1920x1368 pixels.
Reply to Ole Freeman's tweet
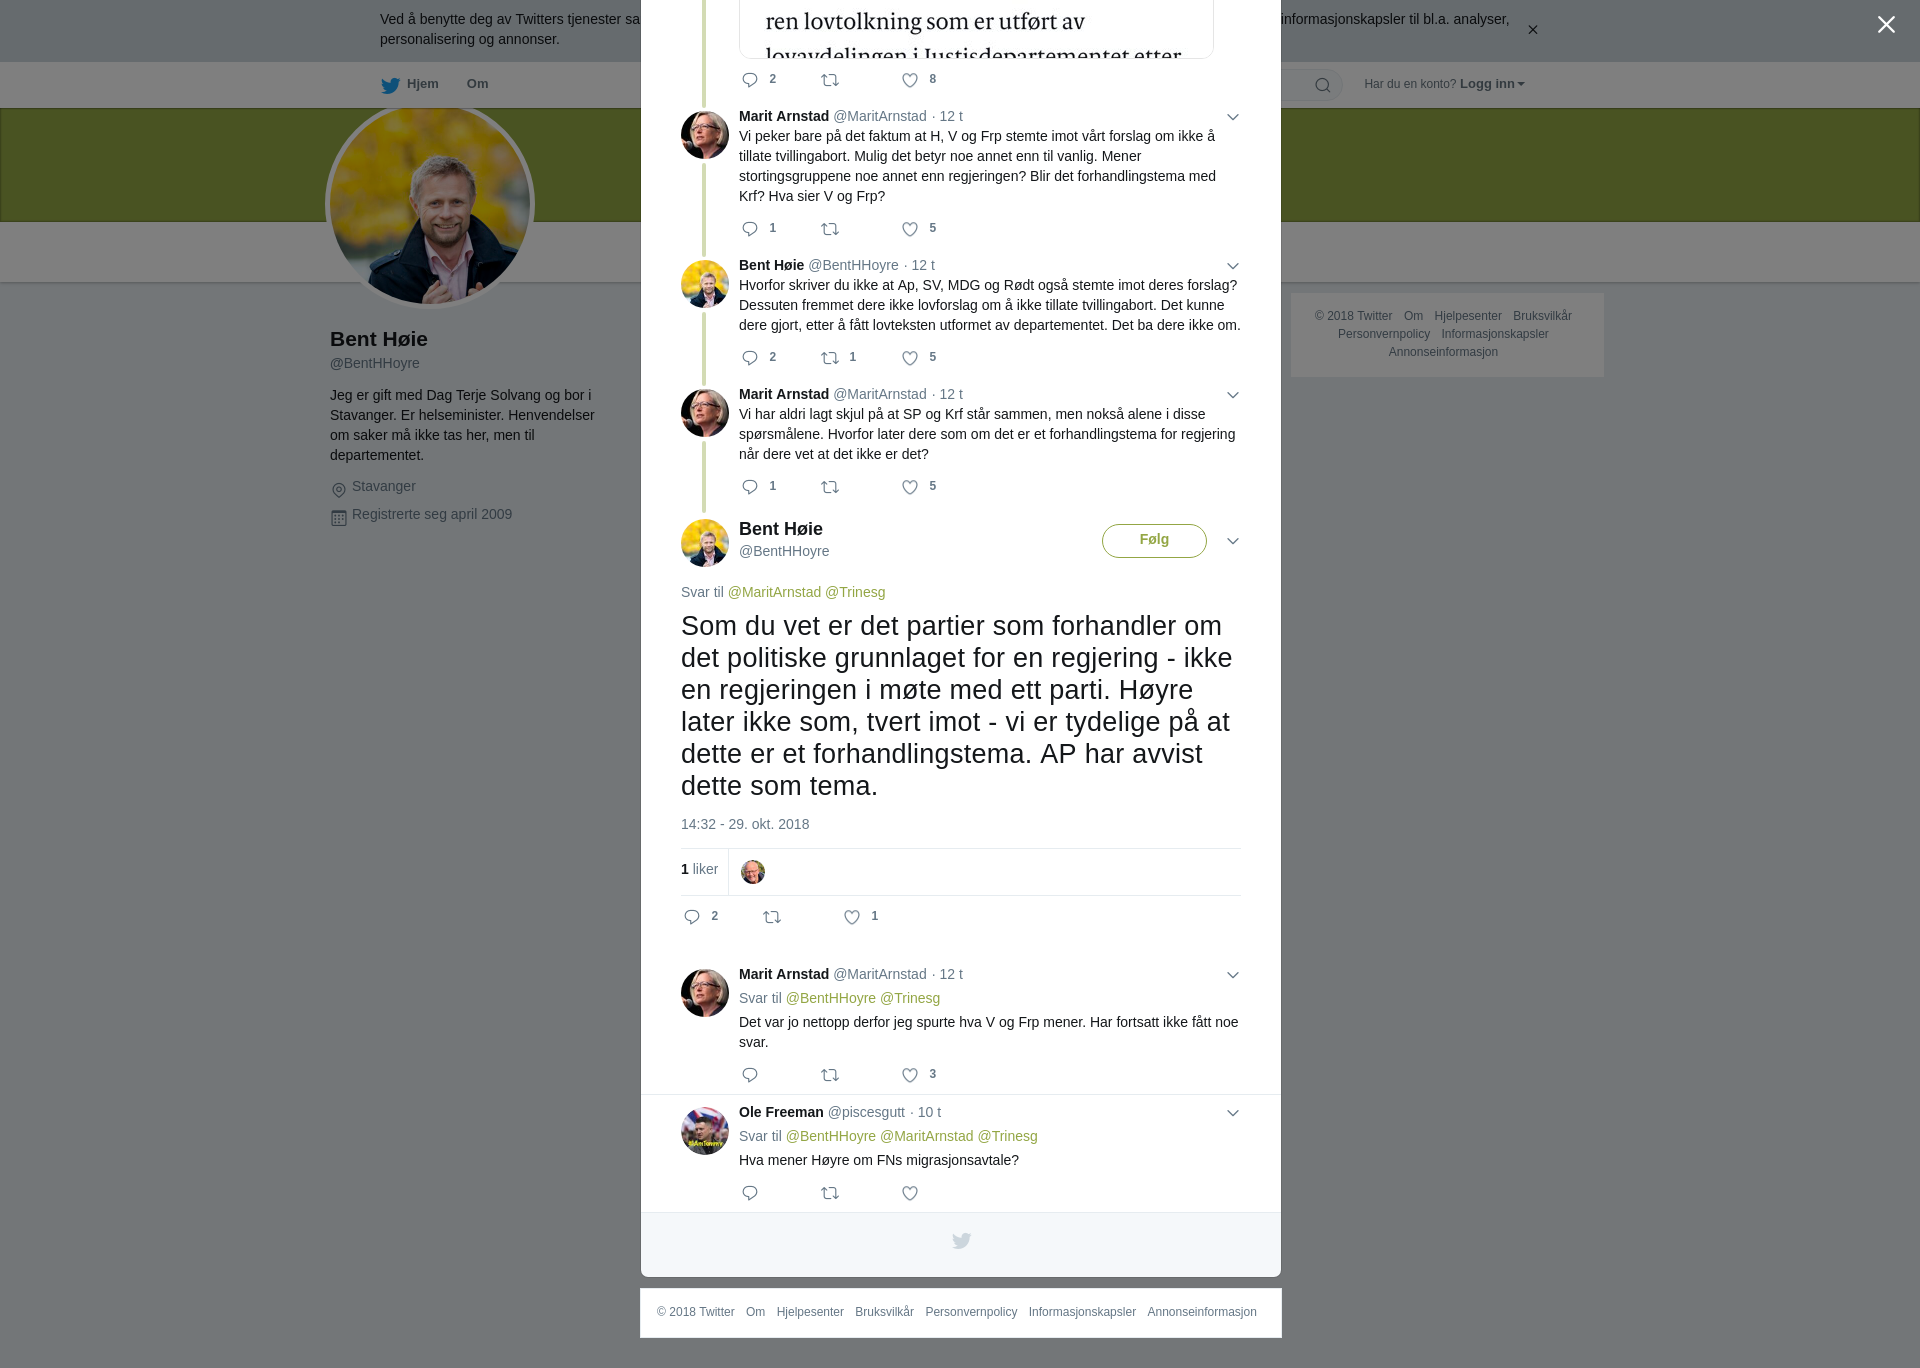point(750,1193)
